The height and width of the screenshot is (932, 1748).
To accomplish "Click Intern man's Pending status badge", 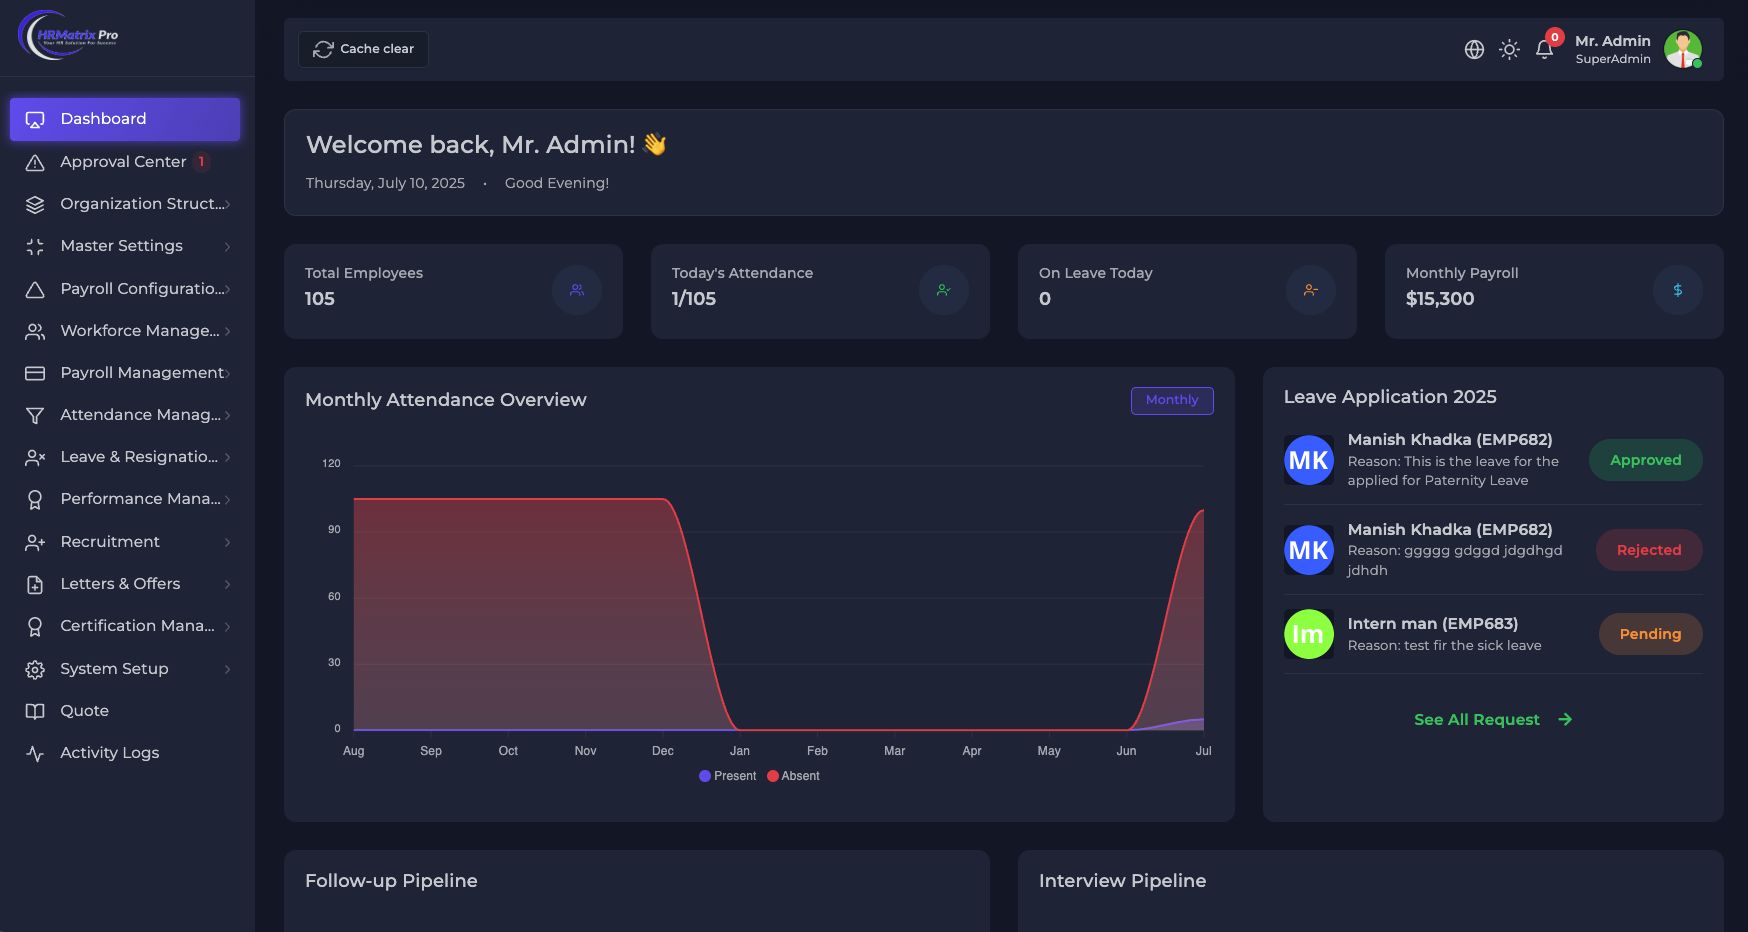I will click(x=1650, y=634).
